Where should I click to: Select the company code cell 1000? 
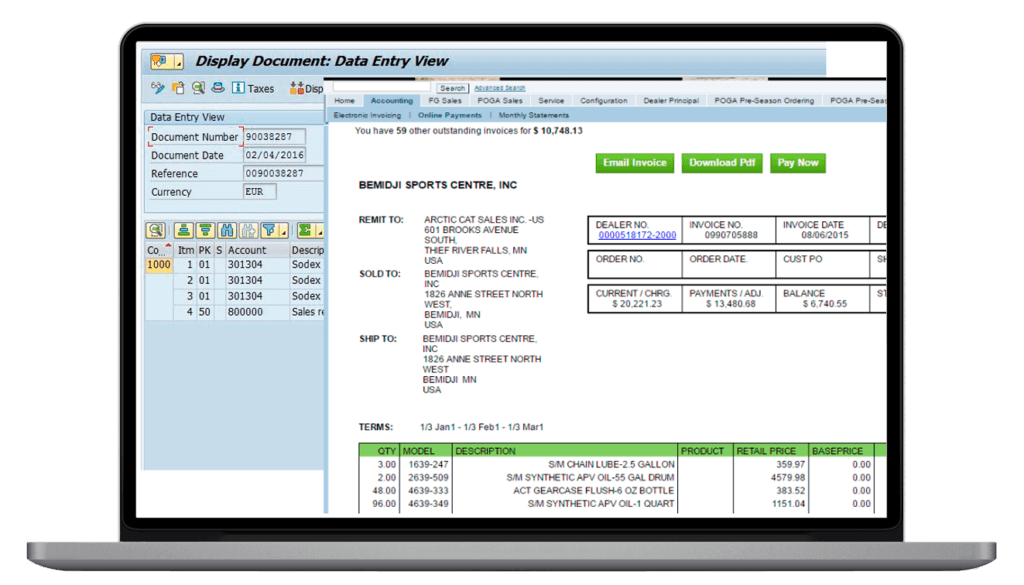[x=159, y=265]
